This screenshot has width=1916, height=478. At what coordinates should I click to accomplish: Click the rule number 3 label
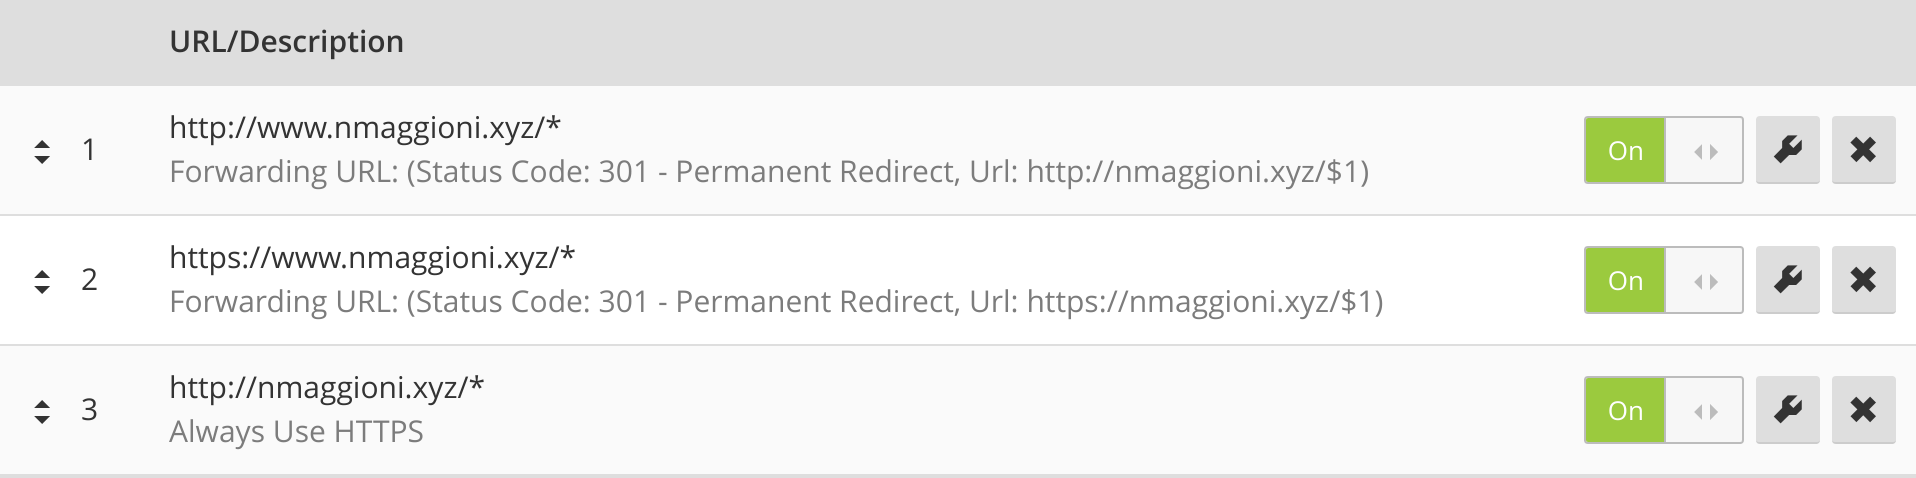point(89,410)
